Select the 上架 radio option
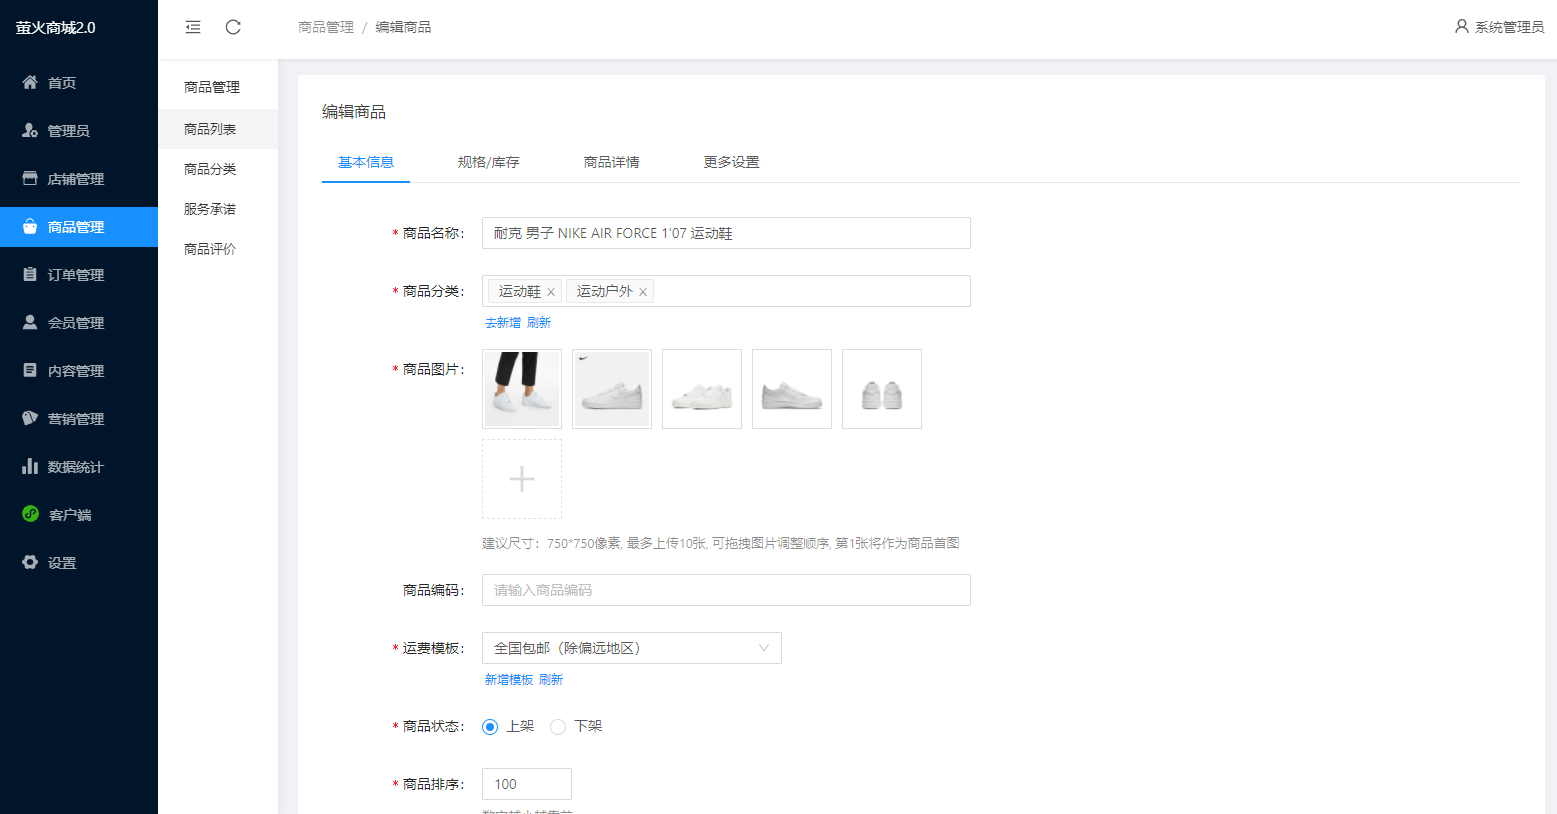 [x=490, y=727]
